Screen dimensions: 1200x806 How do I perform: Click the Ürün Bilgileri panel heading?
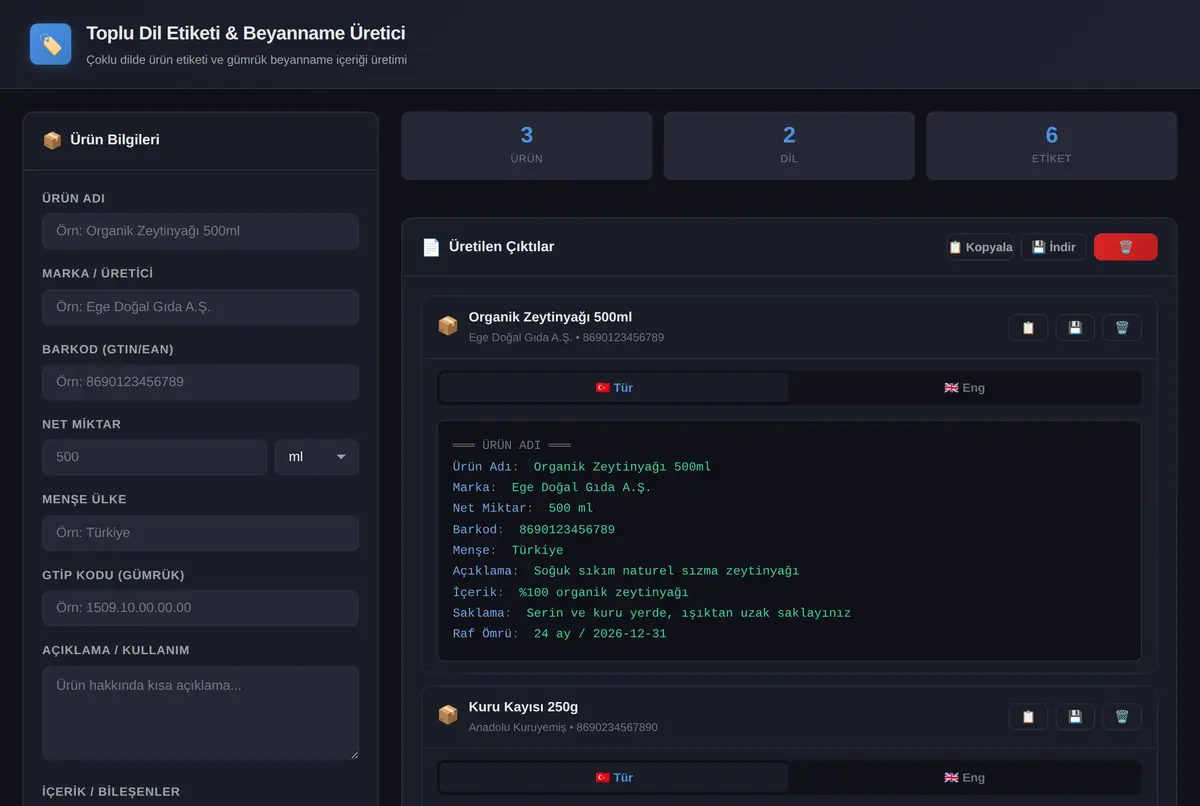[115, 140]
